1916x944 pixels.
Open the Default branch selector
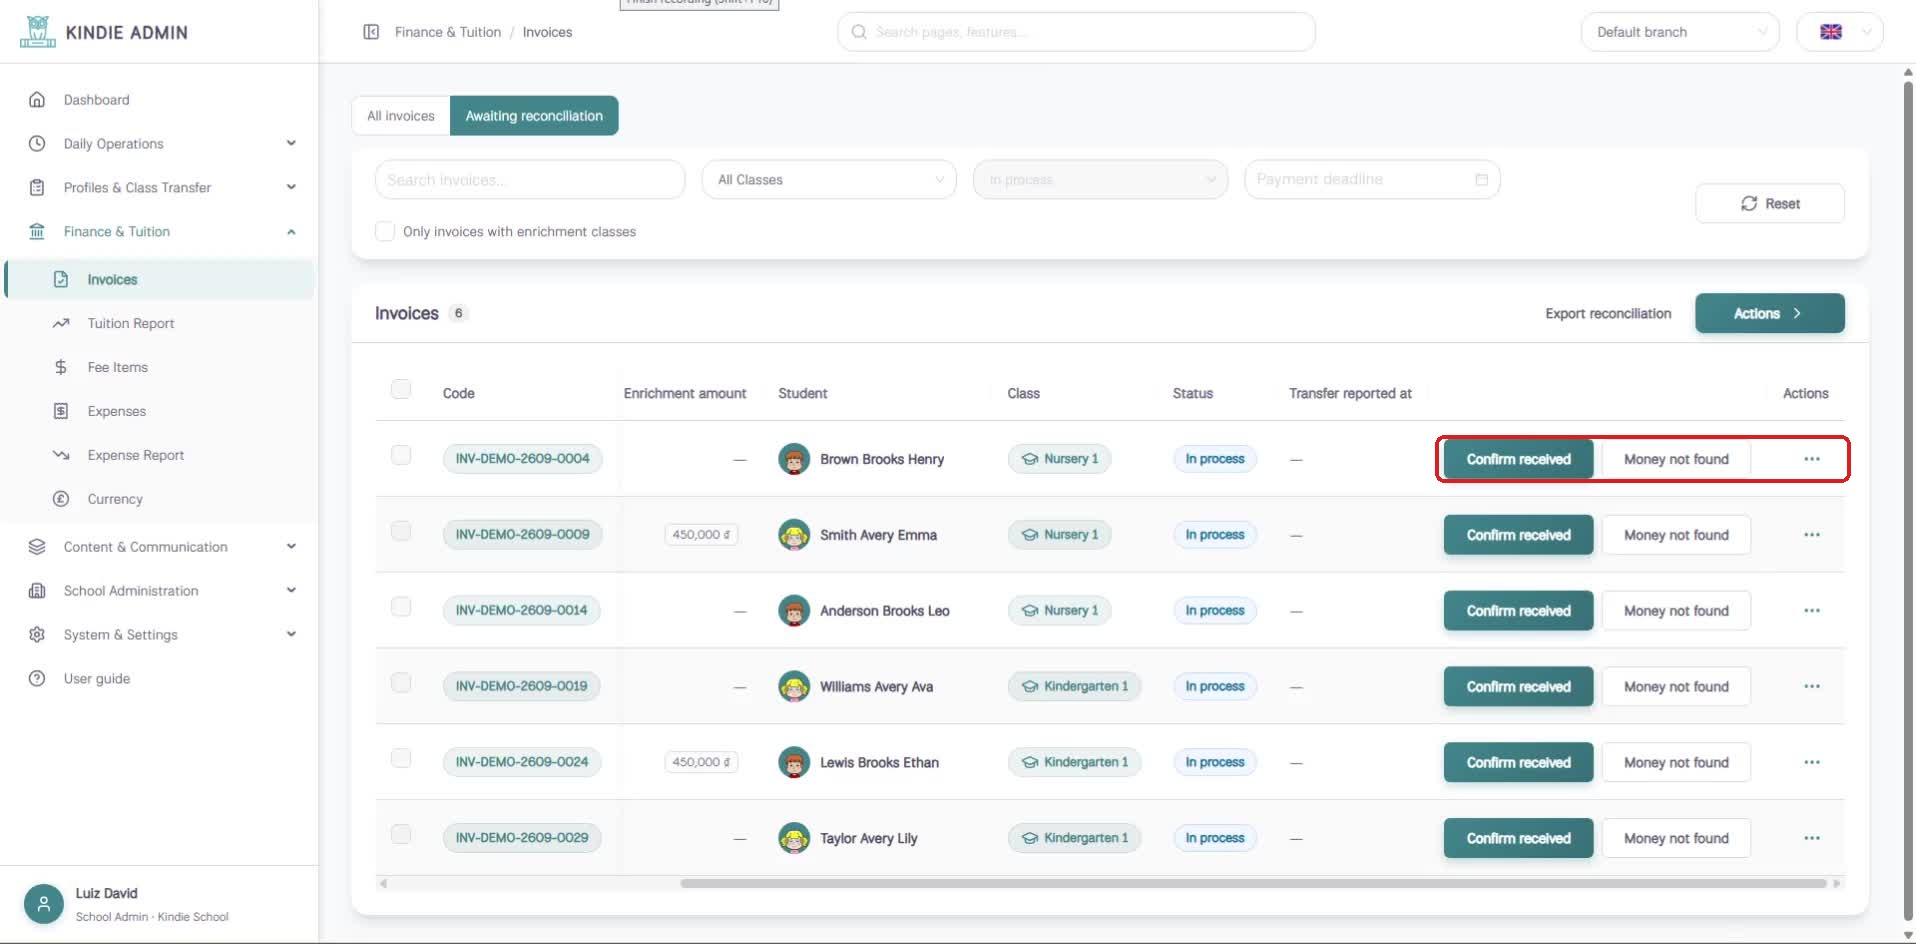click(1680, 32)
